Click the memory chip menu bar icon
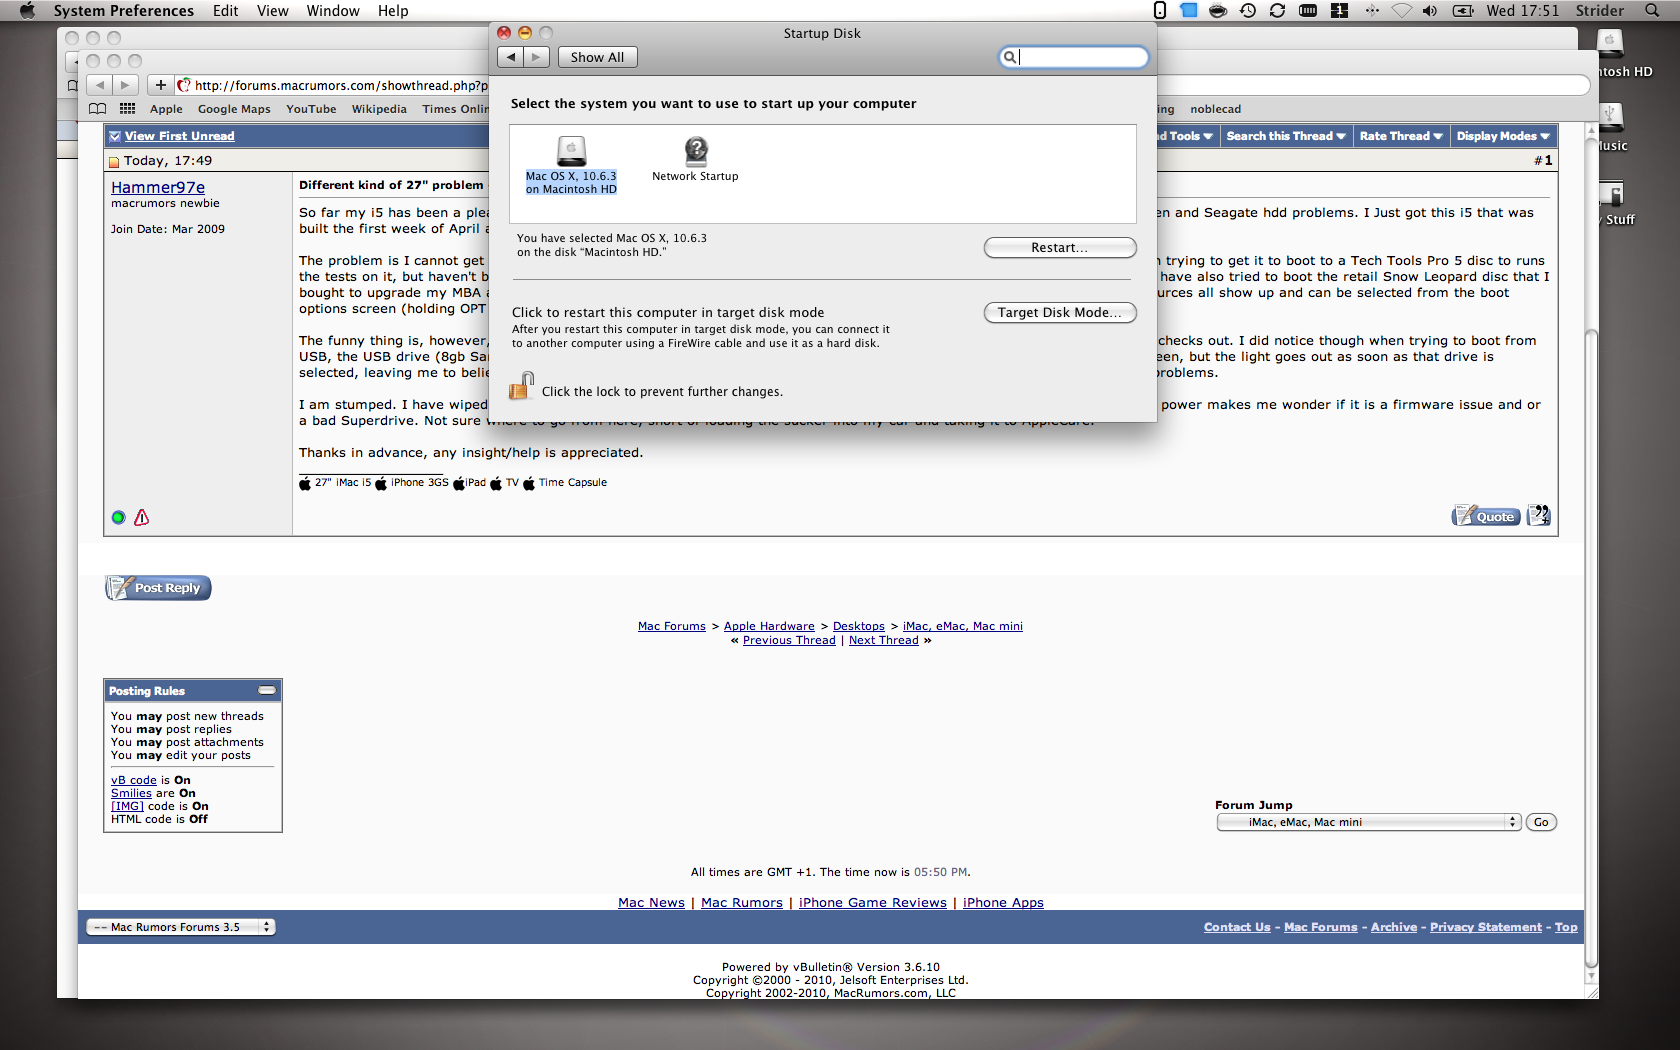 1308,11
